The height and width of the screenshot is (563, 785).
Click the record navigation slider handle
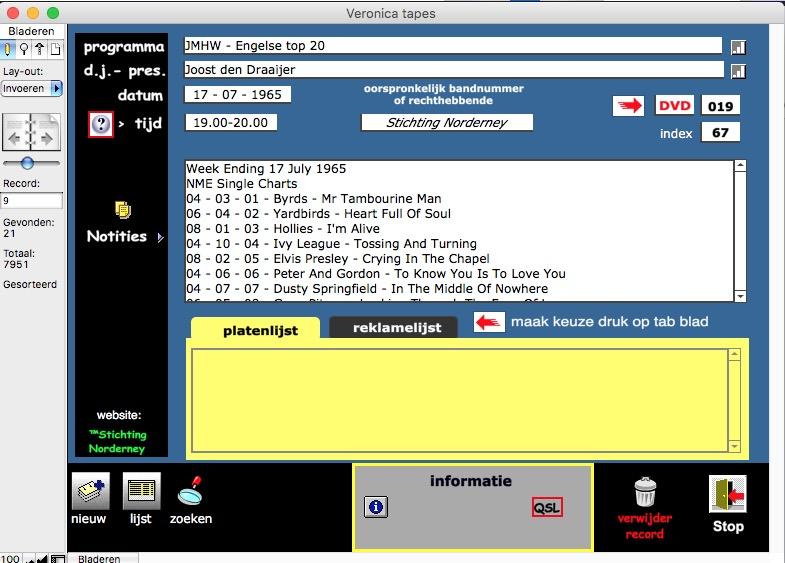point(27,162)
